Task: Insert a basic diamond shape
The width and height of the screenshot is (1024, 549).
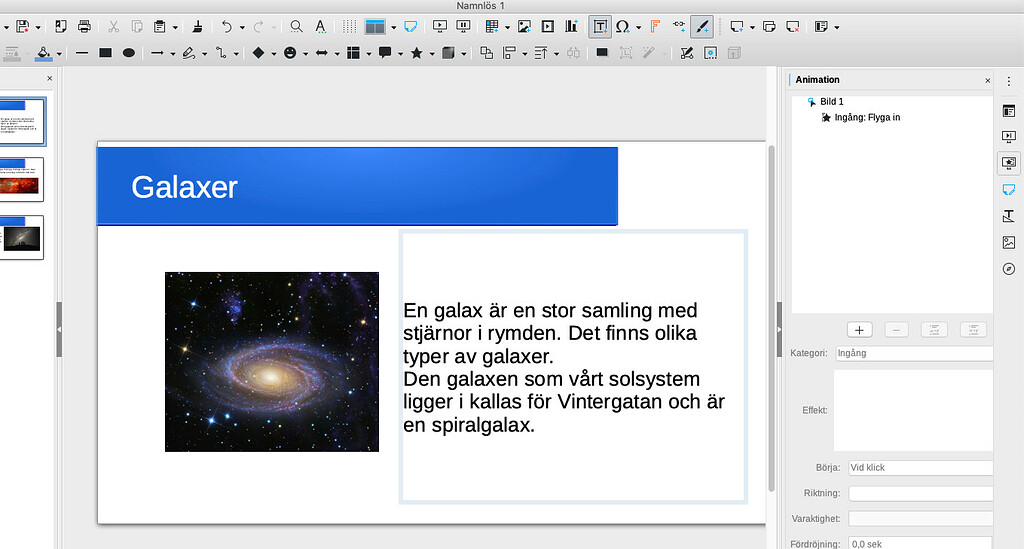Action: point(259,53)
